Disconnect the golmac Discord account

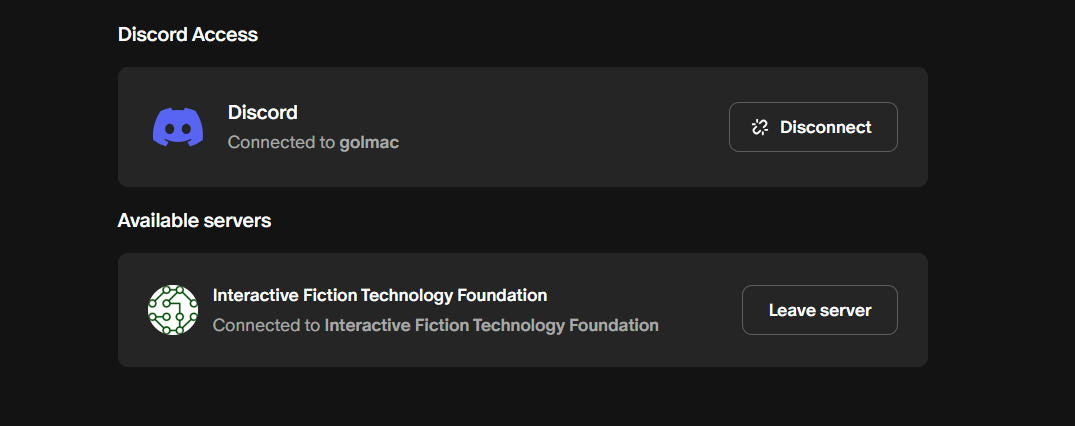[x=813, y=127]
